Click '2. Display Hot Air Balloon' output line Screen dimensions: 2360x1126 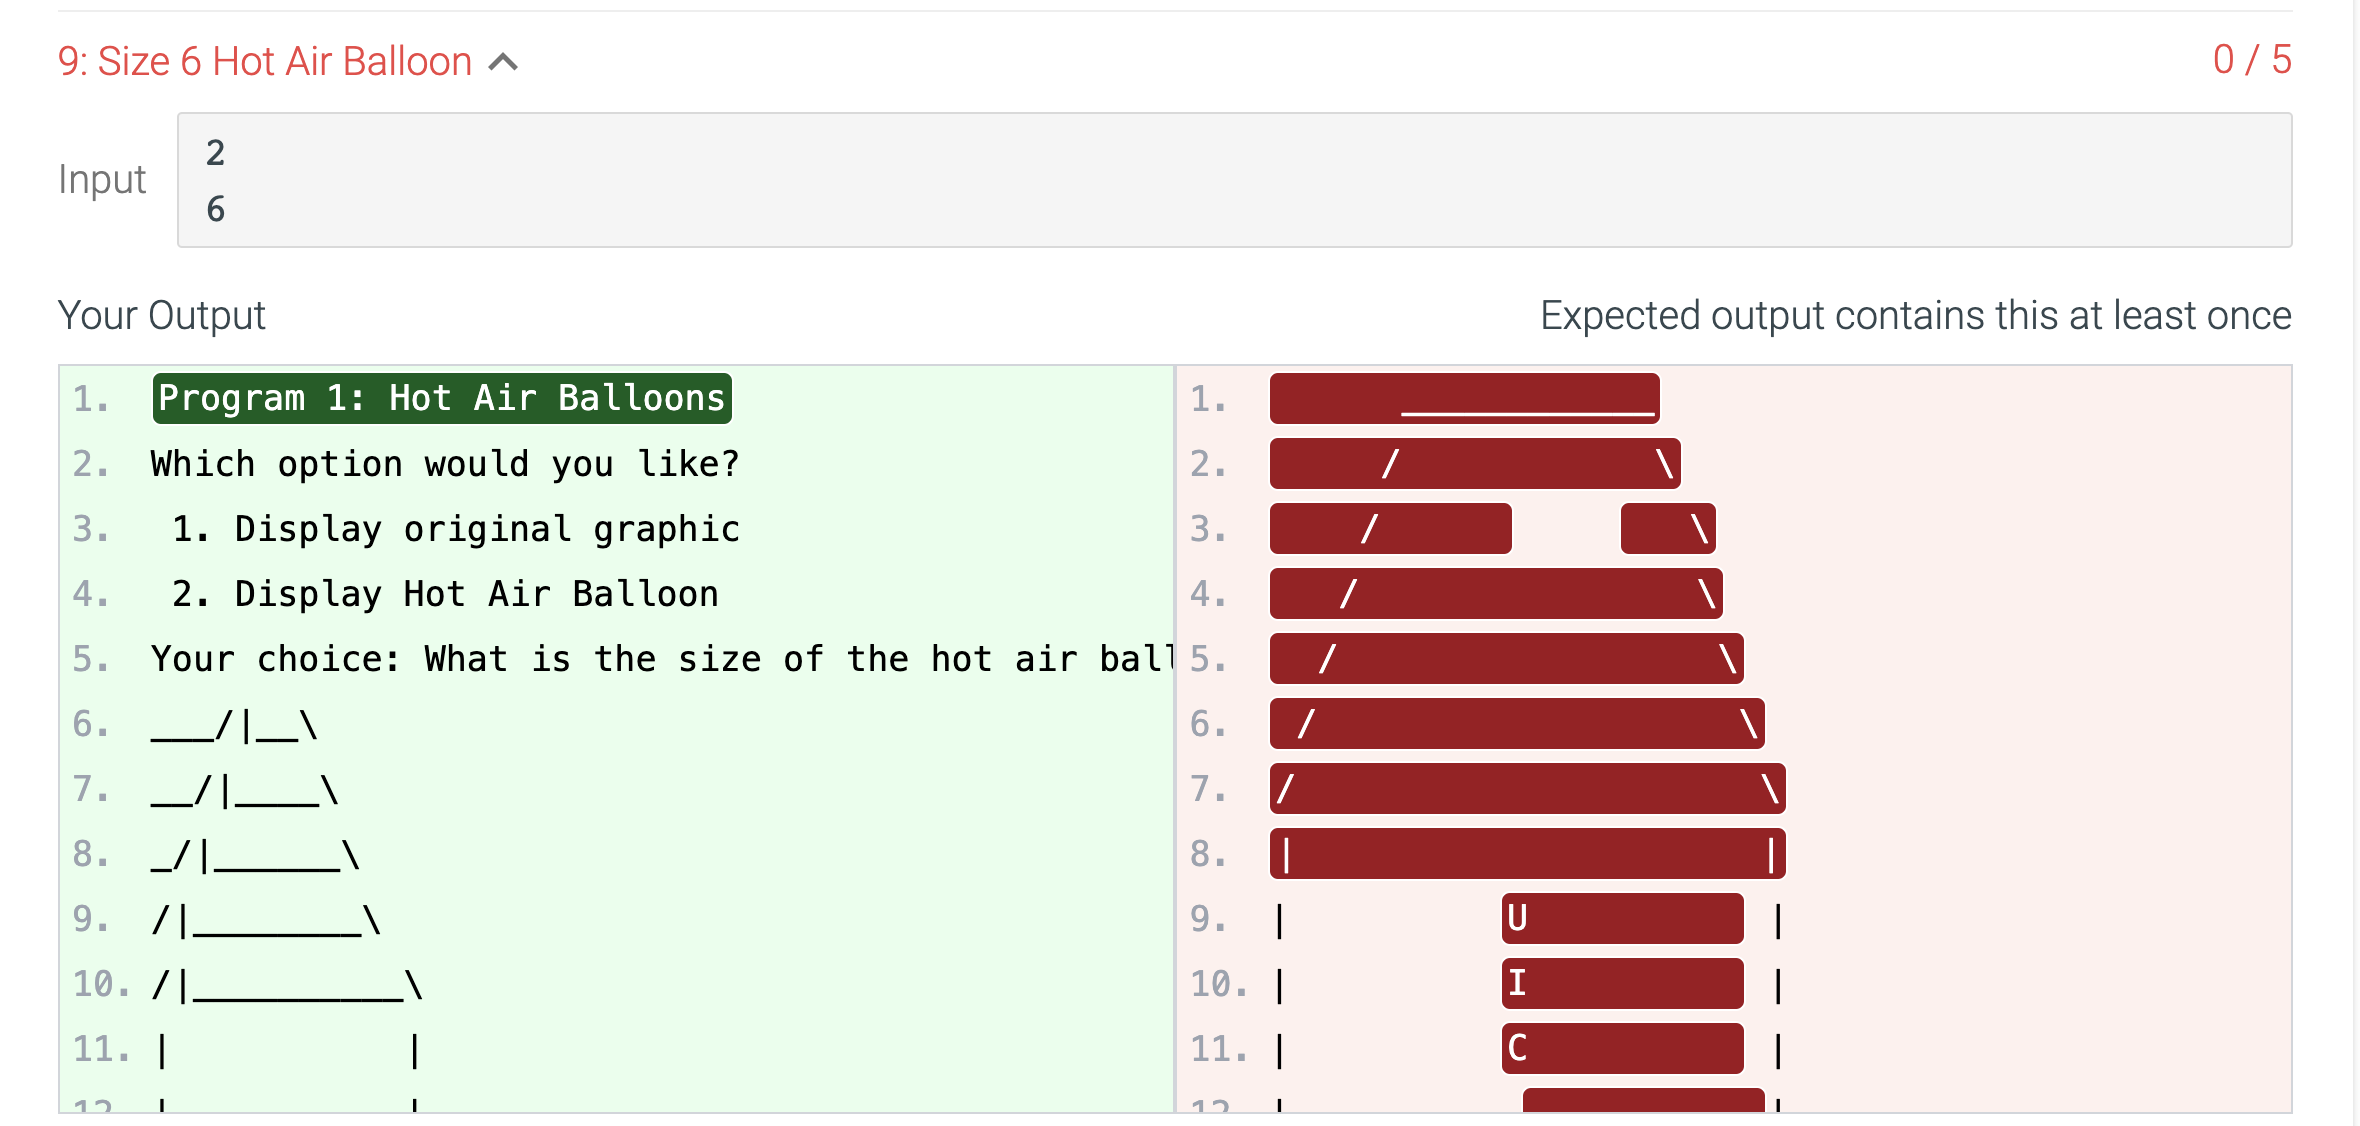(x=445, y=594)
